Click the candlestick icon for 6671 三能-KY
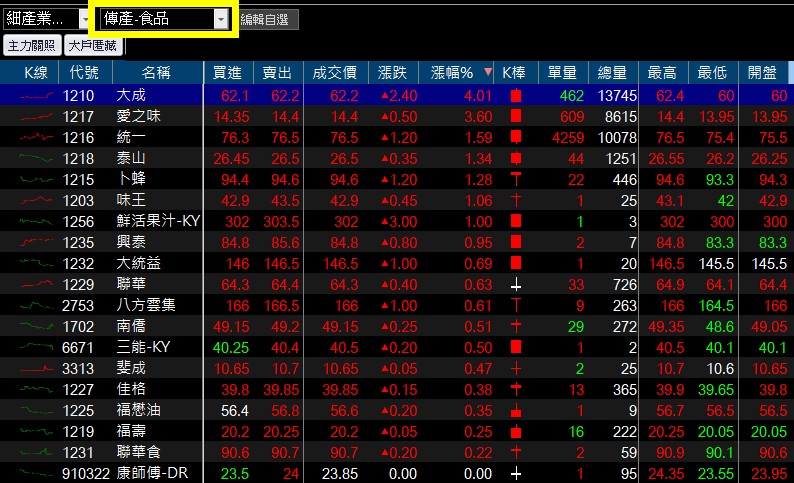 tap(516, 347)
